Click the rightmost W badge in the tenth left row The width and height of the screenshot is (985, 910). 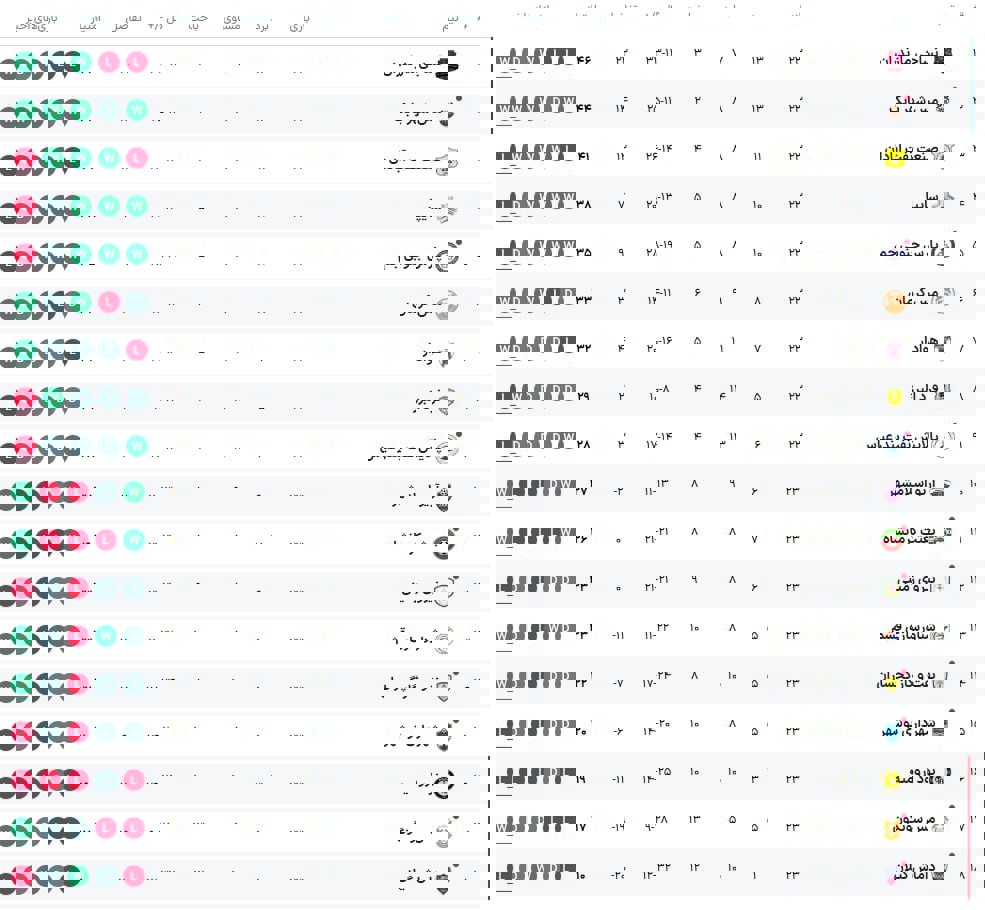point(137,492)
